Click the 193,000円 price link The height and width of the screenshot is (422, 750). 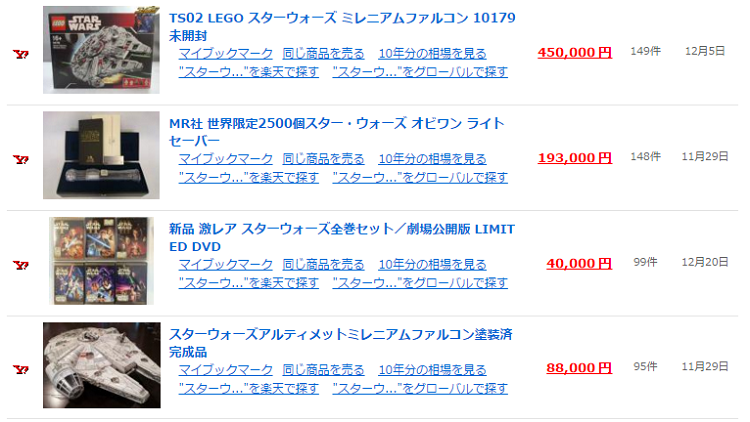(574, 158)
